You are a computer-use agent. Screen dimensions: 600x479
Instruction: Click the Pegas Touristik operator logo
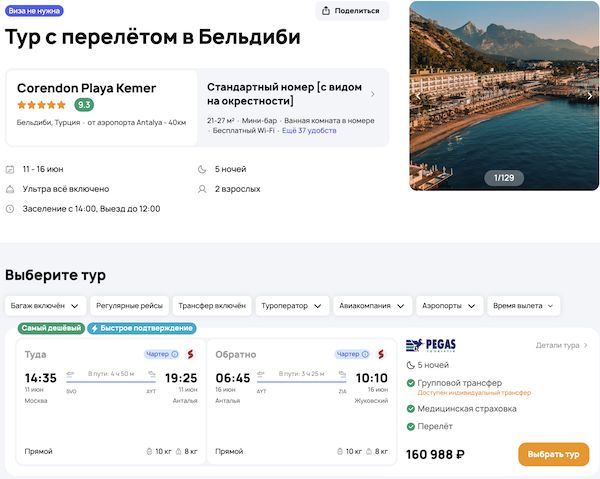coord(428,346)
